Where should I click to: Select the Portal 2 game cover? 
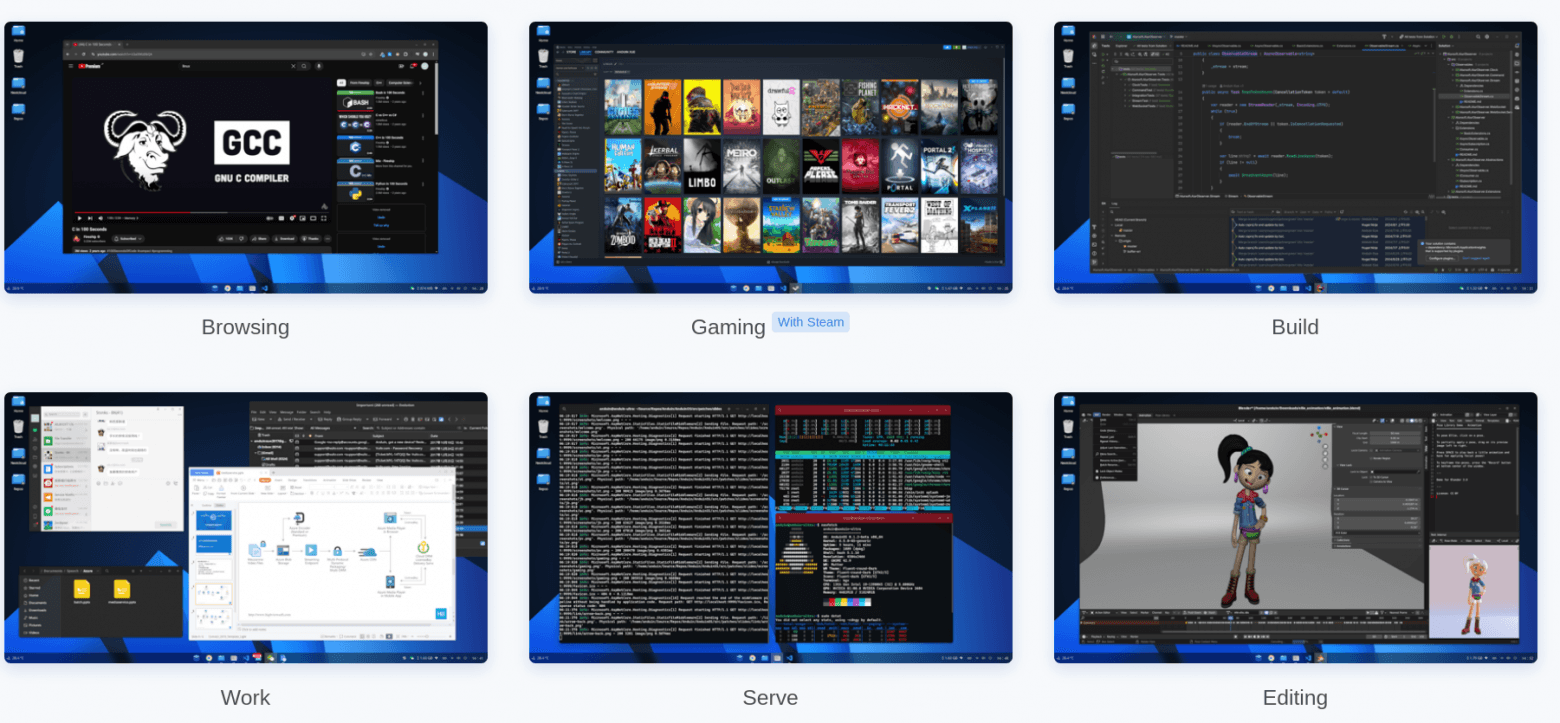[x=939, y=166]
